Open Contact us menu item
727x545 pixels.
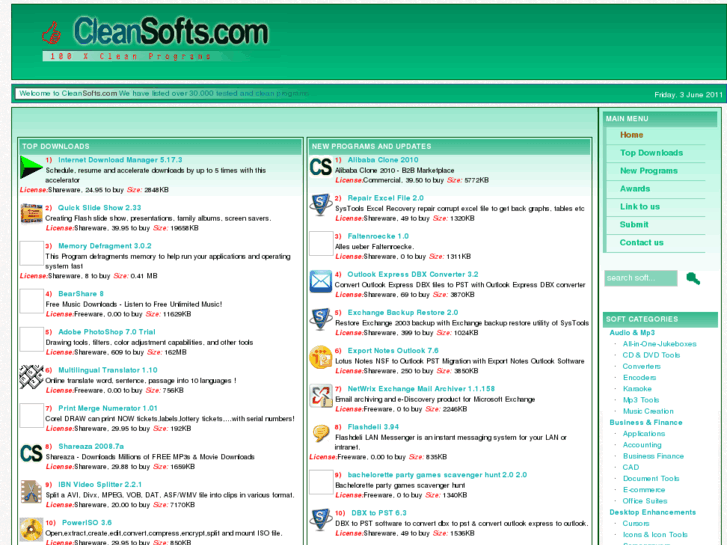[642, 243]
